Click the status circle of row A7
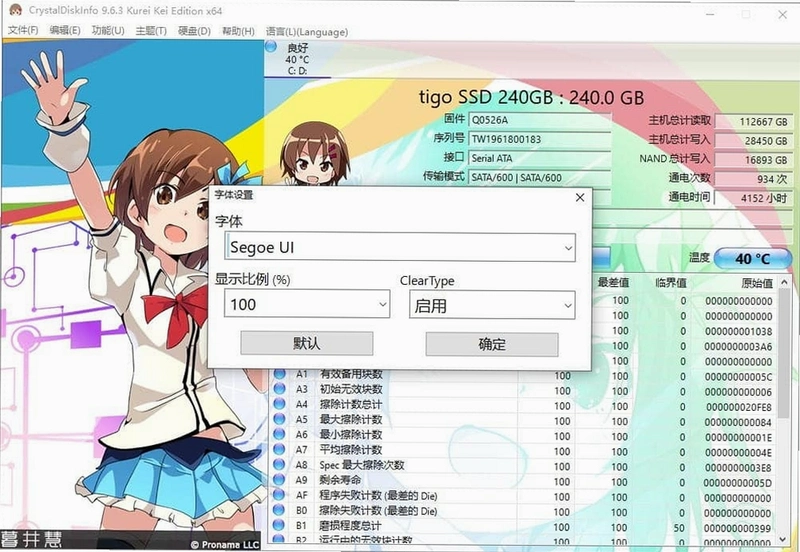The width and height of the screenshot is (800, 552). click(x=279, y=450)
